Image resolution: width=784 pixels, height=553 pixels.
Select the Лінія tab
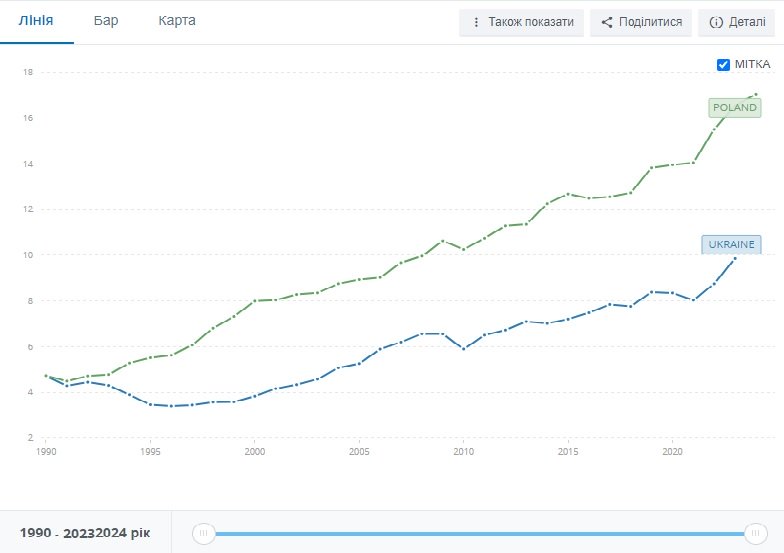coord(36,20)
